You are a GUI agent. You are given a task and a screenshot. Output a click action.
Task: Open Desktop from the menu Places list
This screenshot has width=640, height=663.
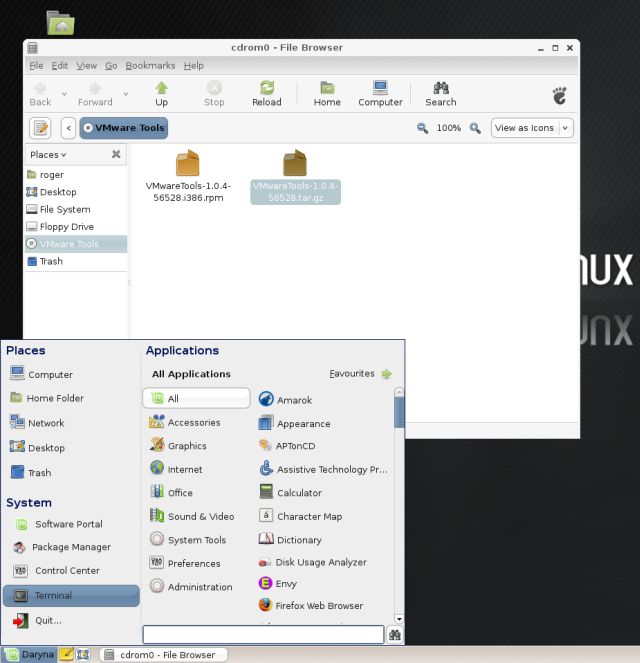37,447
